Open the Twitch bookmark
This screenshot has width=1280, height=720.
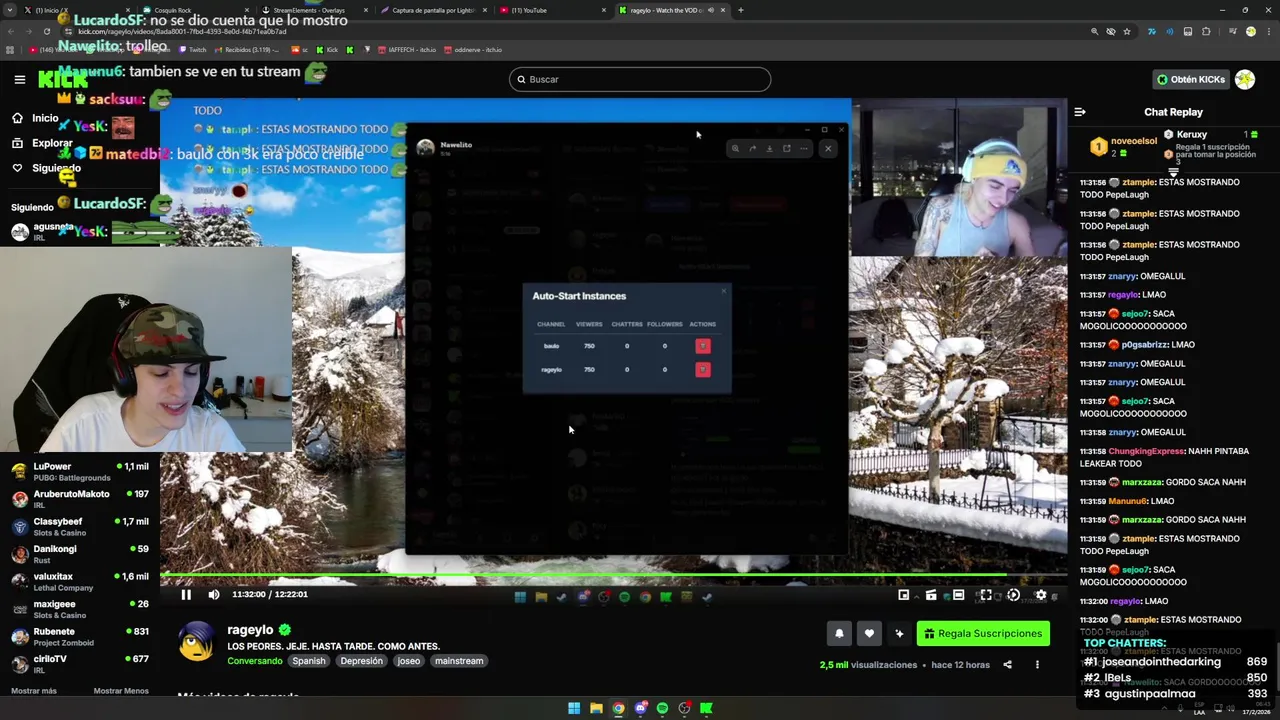[x=193, y=49]
